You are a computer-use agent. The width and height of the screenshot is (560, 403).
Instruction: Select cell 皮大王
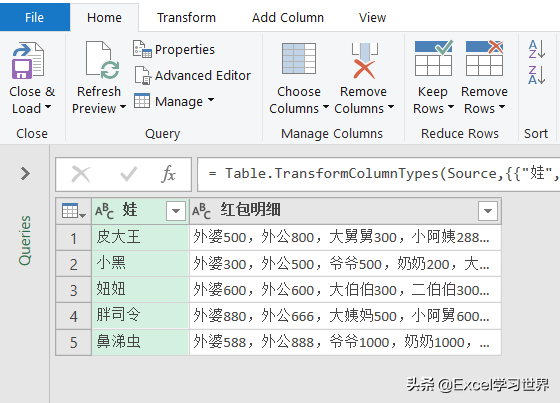coord(140,237)
